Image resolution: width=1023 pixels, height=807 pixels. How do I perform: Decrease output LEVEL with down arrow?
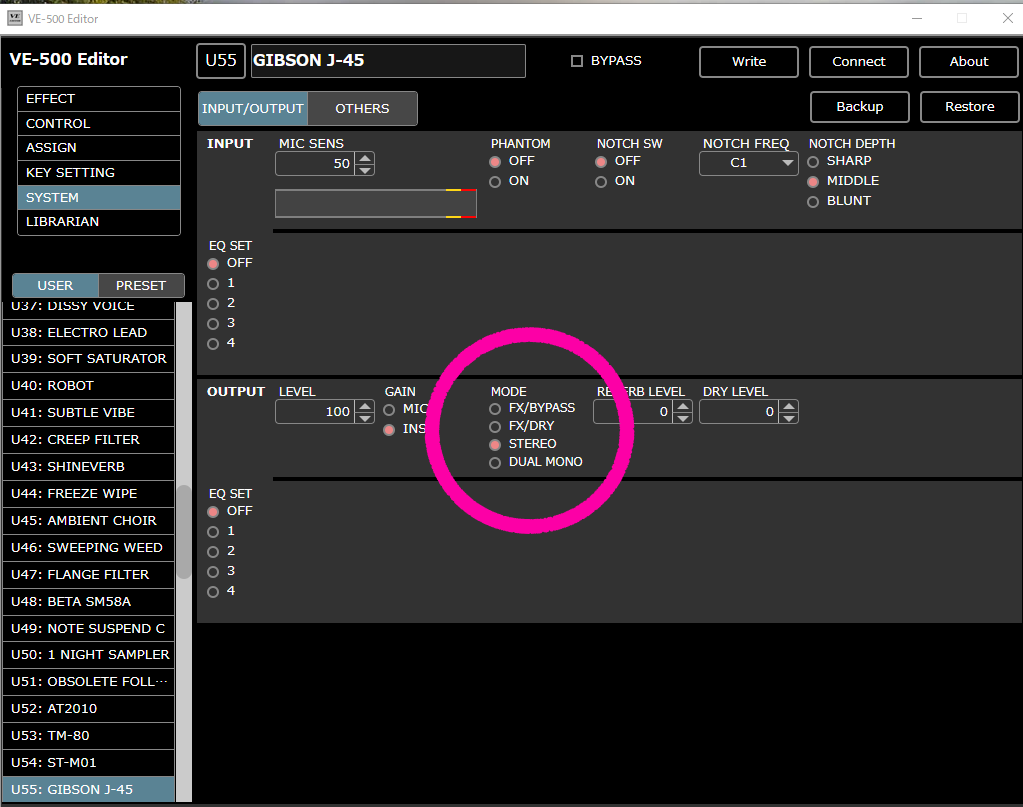click(365, 418)
